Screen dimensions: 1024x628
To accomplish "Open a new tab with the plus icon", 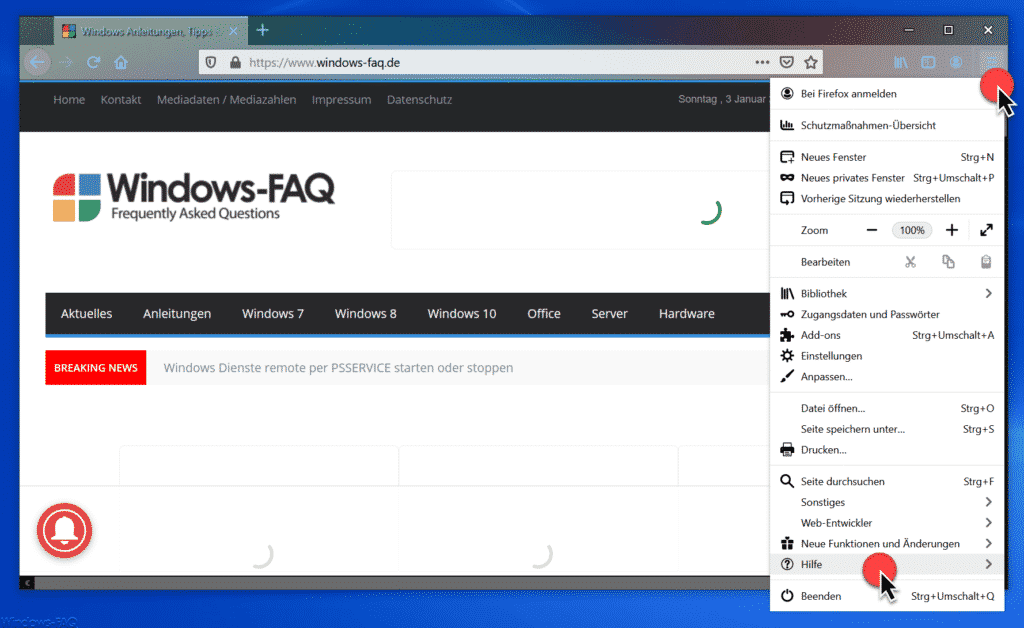I will click(x=263, y=30).
